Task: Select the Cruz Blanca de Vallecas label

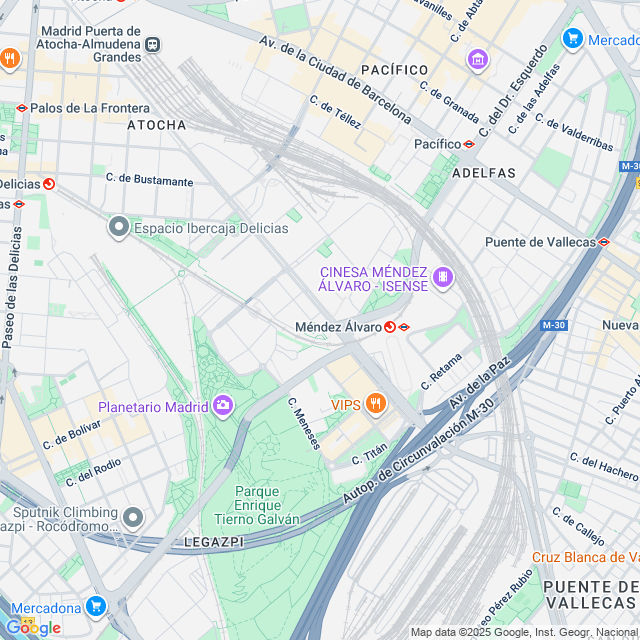Action: 586,557
